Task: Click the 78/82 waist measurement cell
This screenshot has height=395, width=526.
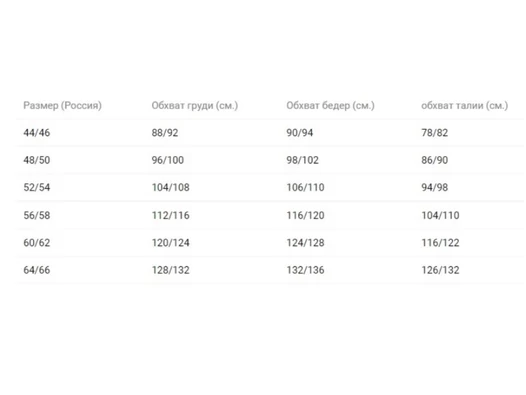Action: coord(434,133)
